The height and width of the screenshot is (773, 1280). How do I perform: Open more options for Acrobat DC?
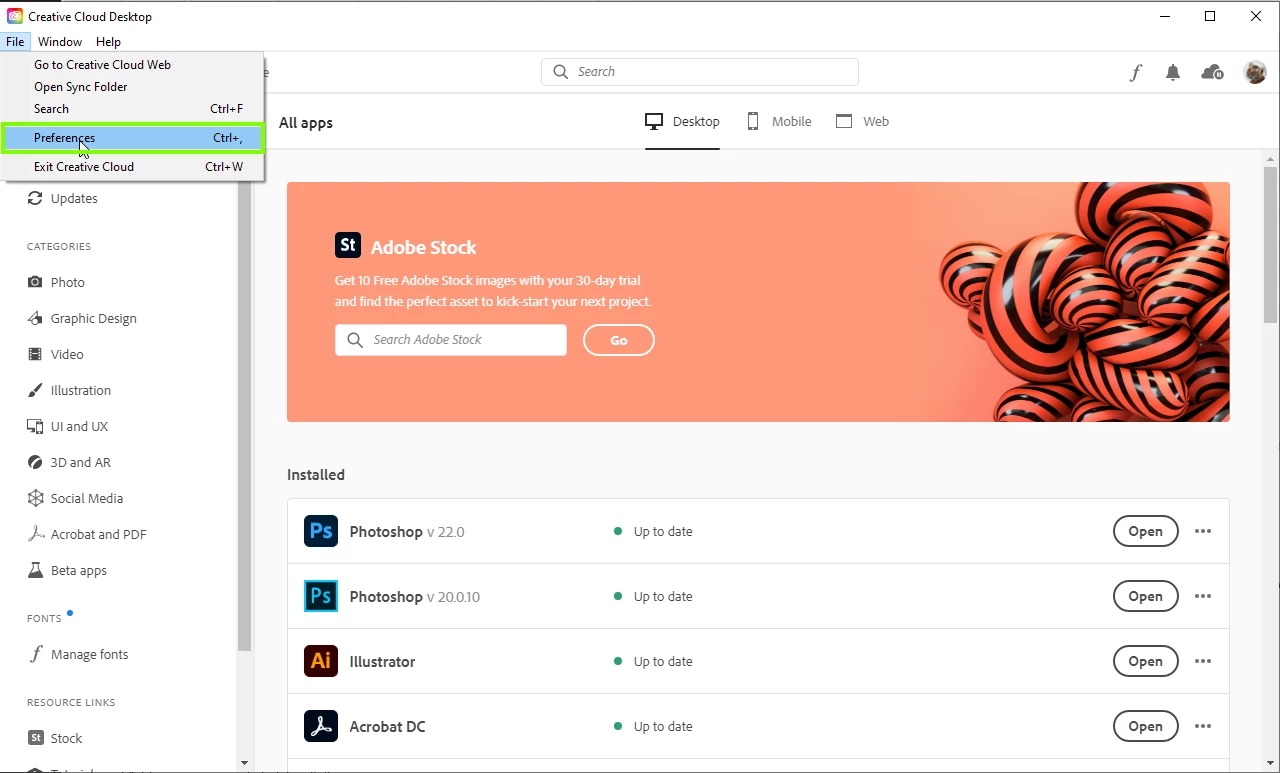[1203, 726]
